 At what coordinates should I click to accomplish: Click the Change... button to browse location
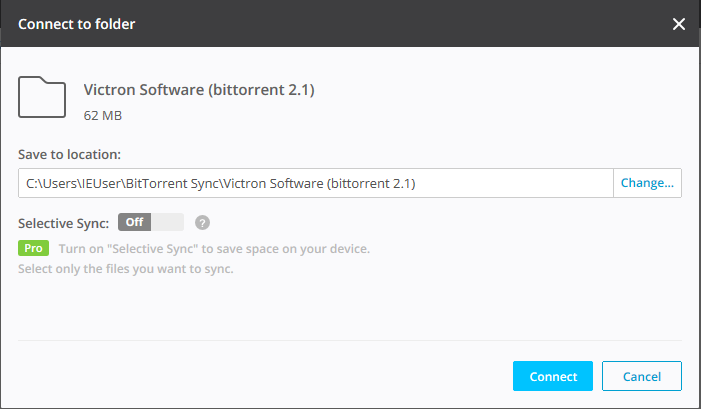coord(647,183)
